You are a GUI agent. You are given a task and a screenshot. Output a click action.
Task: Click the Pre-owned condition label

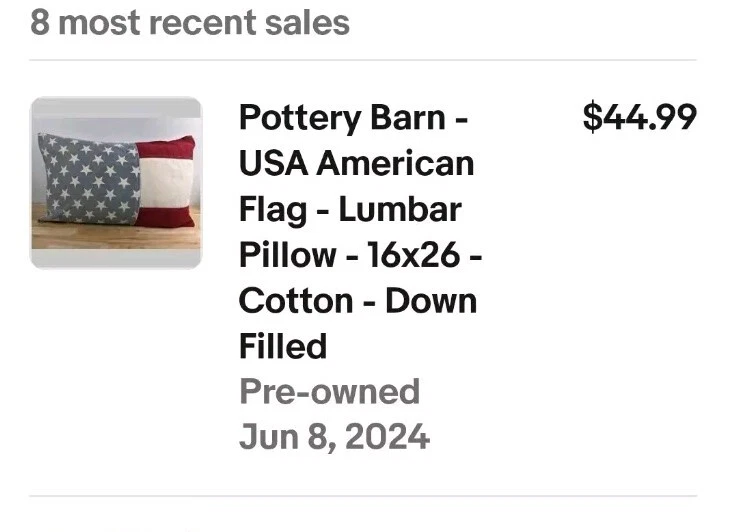click(329, 391)
